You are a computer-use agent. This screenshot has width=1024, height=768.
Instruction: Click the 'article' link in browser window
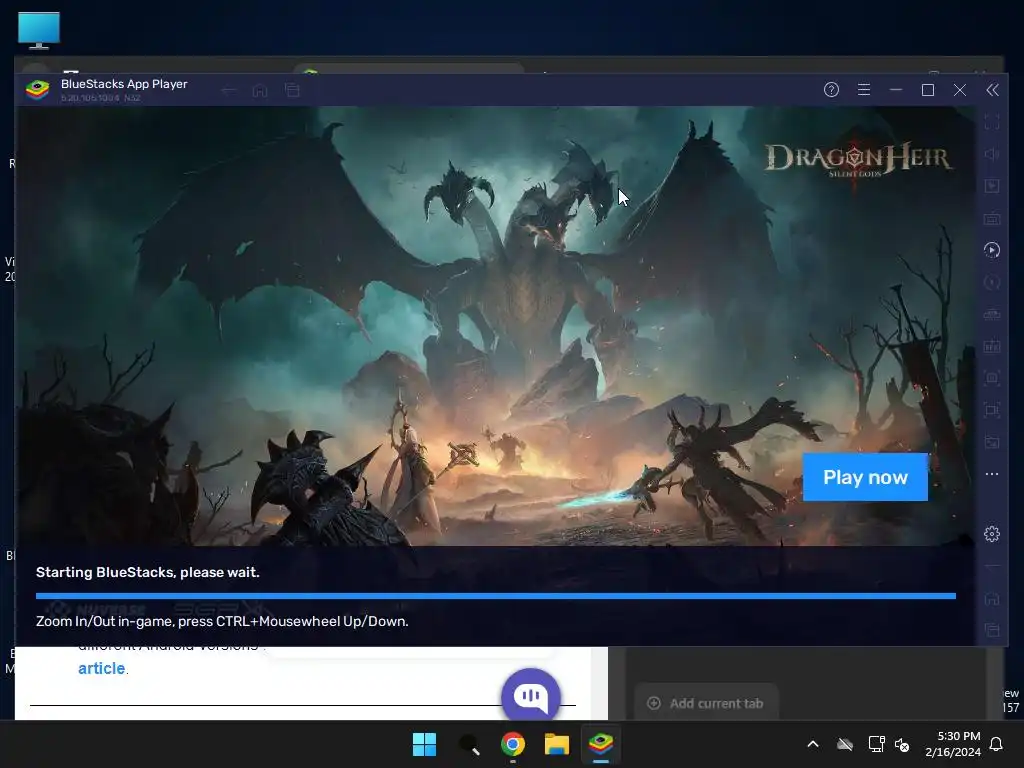(x=101, y=668)
